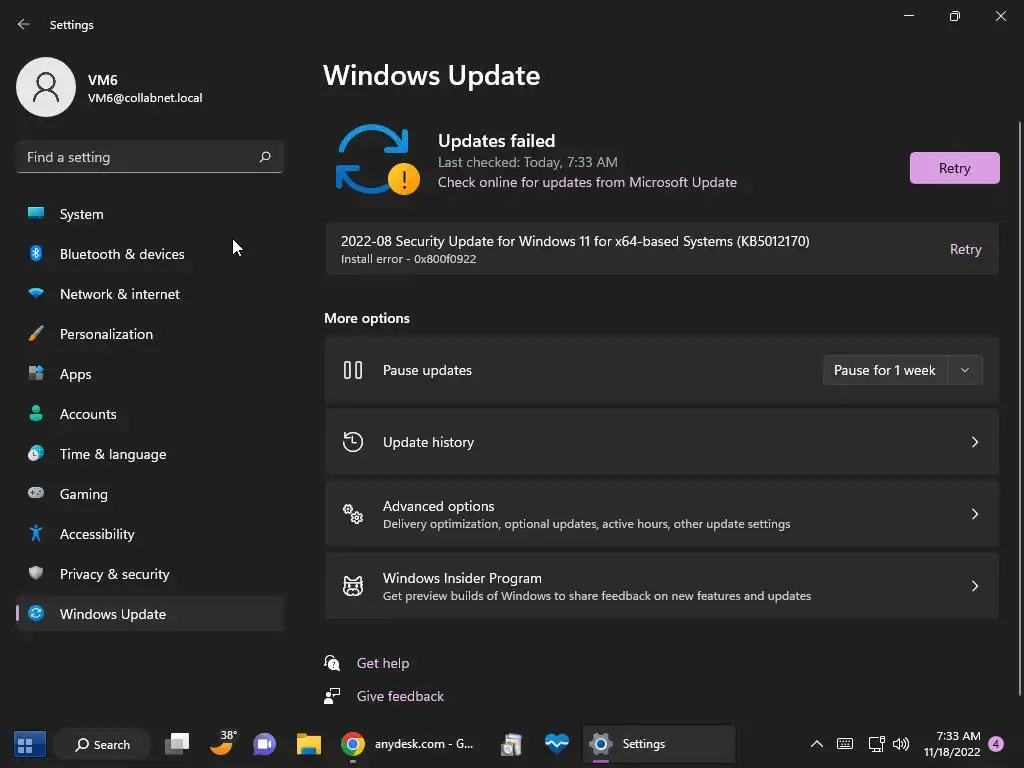Screen dimensions: 1024x768
Task: Check online for updates from Microsoft Update
Action: click(587, 182)
